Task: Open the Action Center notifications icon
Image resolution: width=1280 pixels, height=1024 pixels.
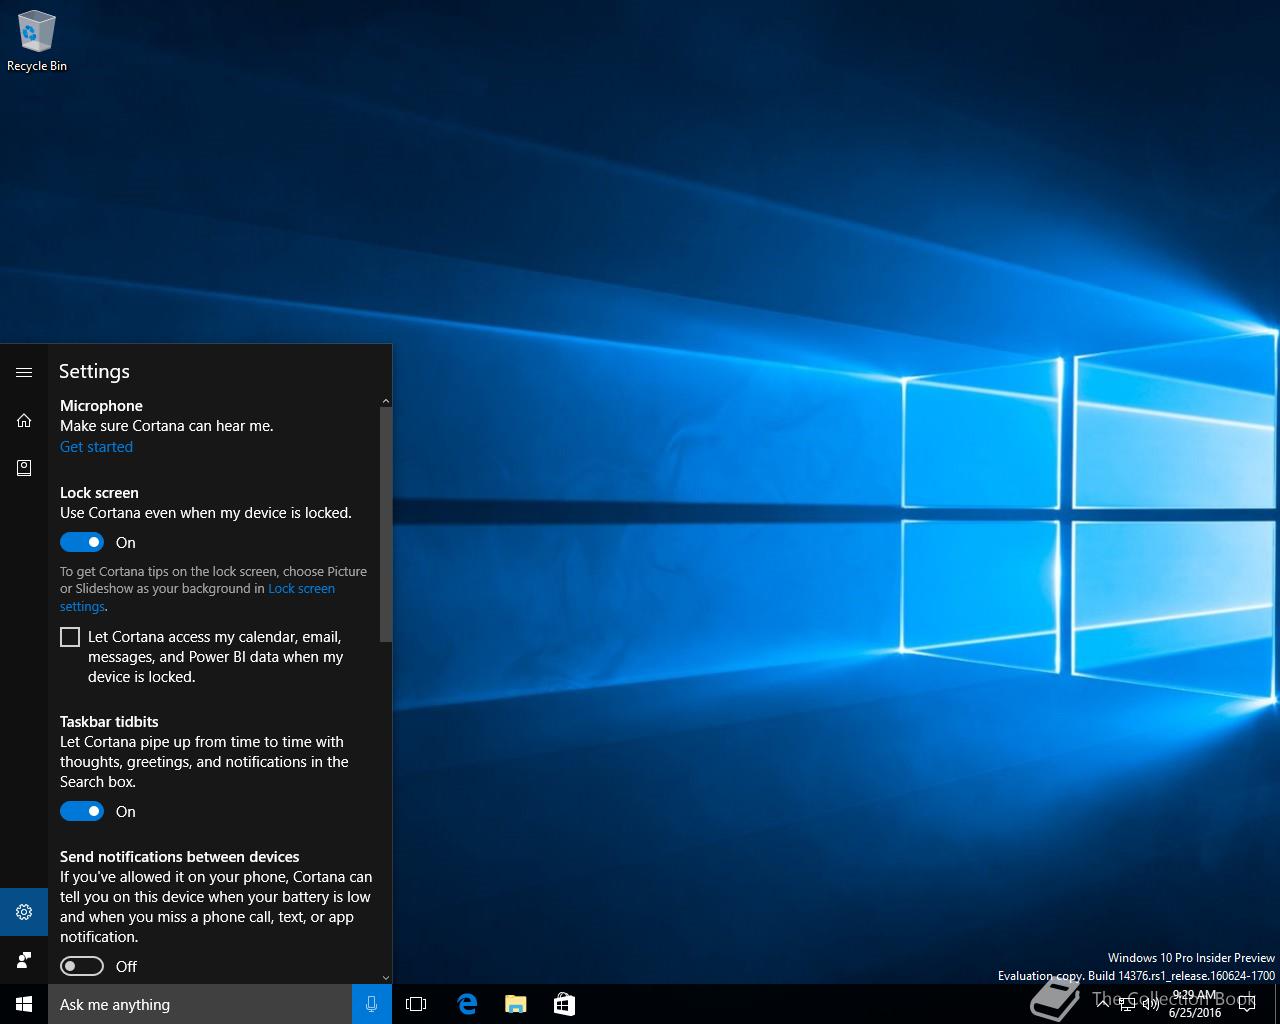Action: point(1247,1004)
